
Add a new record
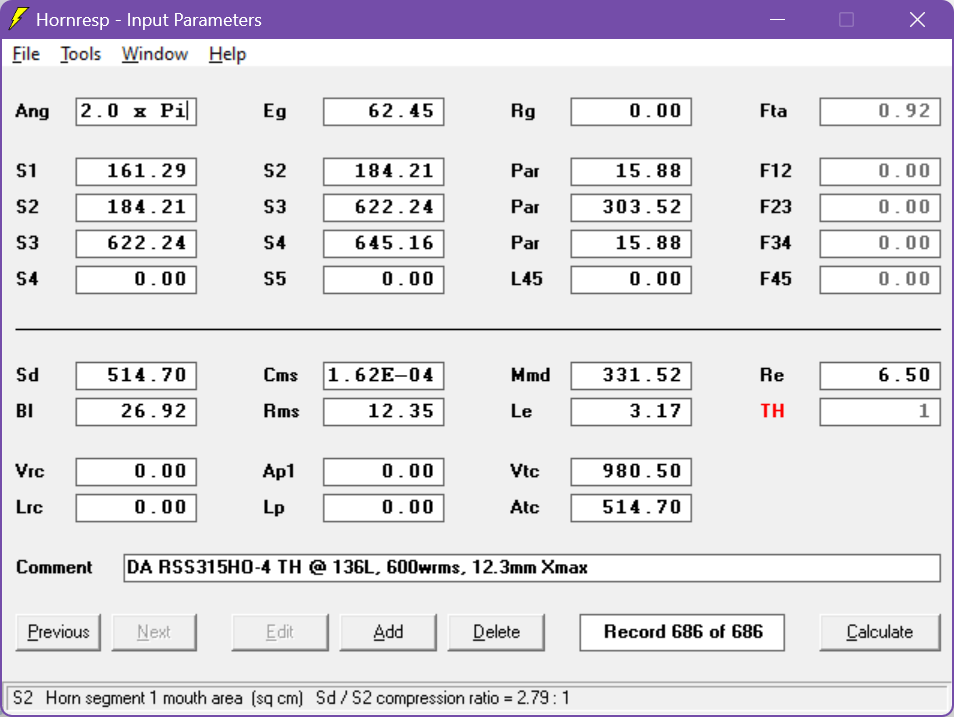(x=388, y=632)
